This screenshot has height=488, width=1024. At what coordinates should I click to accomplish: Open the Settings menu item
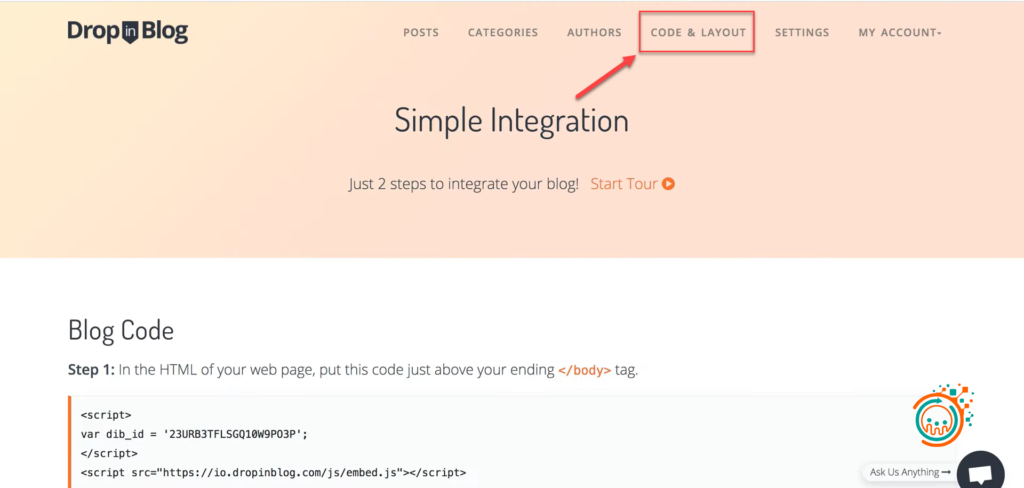click(802, 32)
